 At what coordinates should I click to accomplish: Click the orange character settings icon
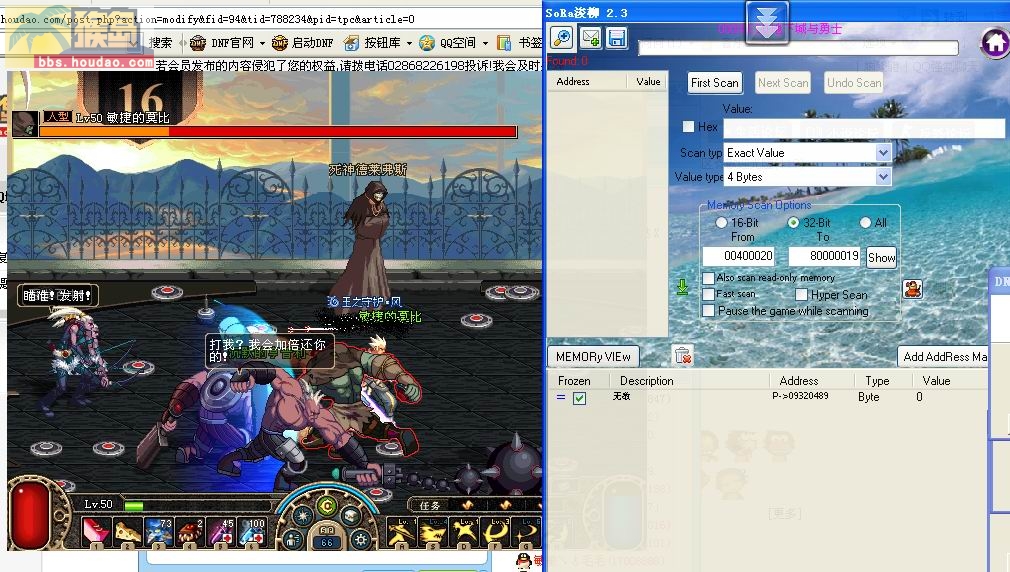pos(912,289)
